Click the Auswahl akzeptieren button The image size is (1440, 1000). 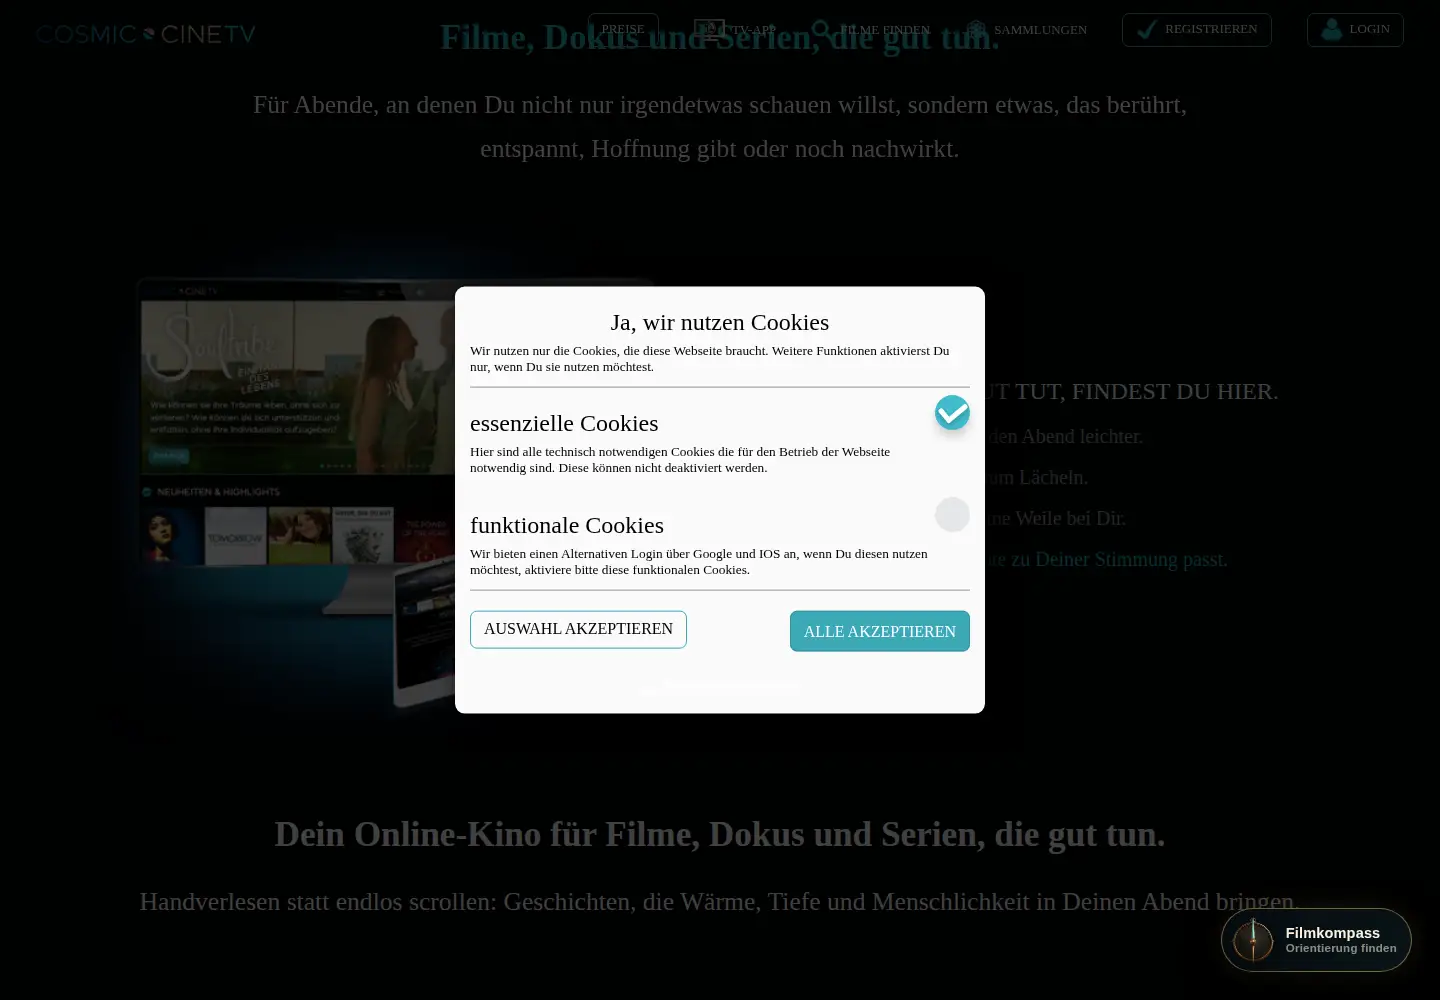click(578, 629)
